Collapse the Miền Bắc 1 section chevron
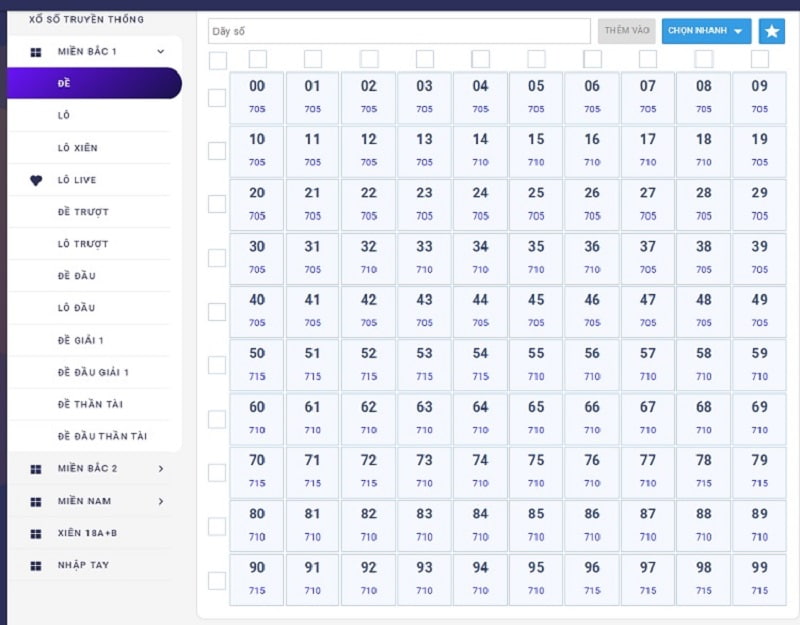The height and width of the screenshot is (625, 800). (x=161, y=52)
